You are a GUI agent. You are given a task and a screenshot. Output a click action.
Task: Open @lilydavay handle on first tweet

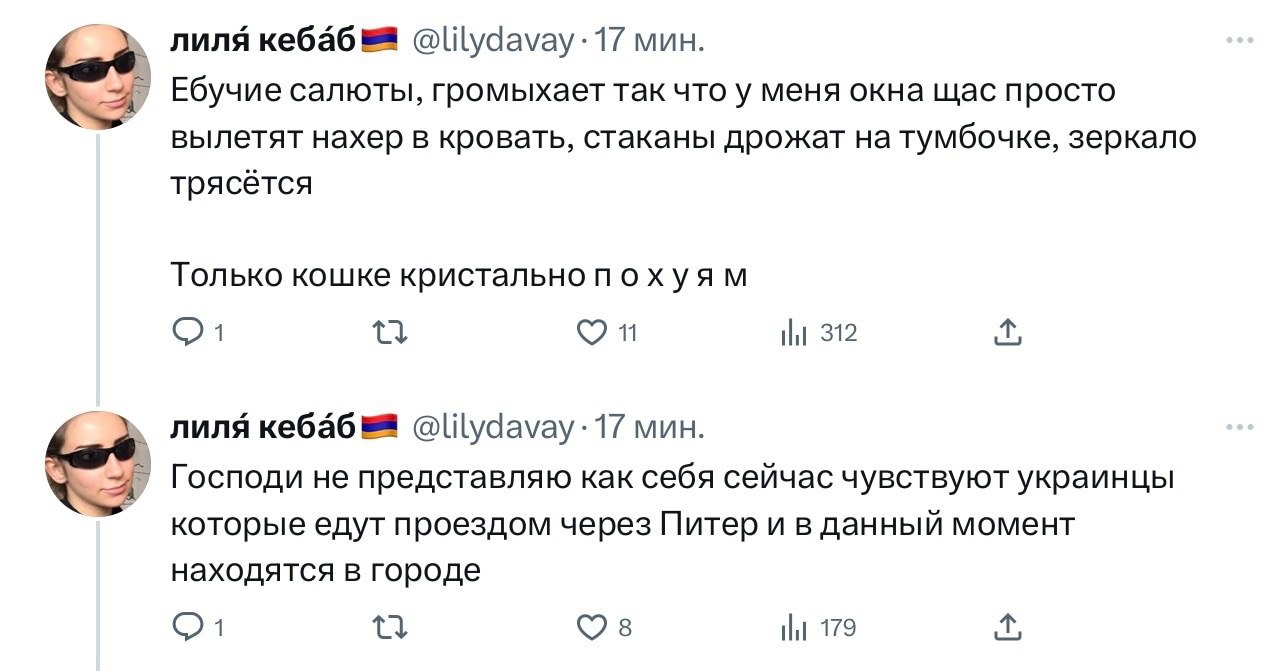[x=494, y=40]
